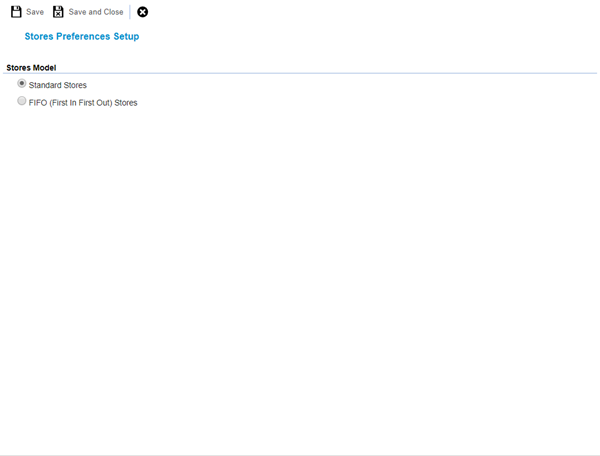
Task: Click the Save floppy disk icon
Action: [x=16, y=12]
